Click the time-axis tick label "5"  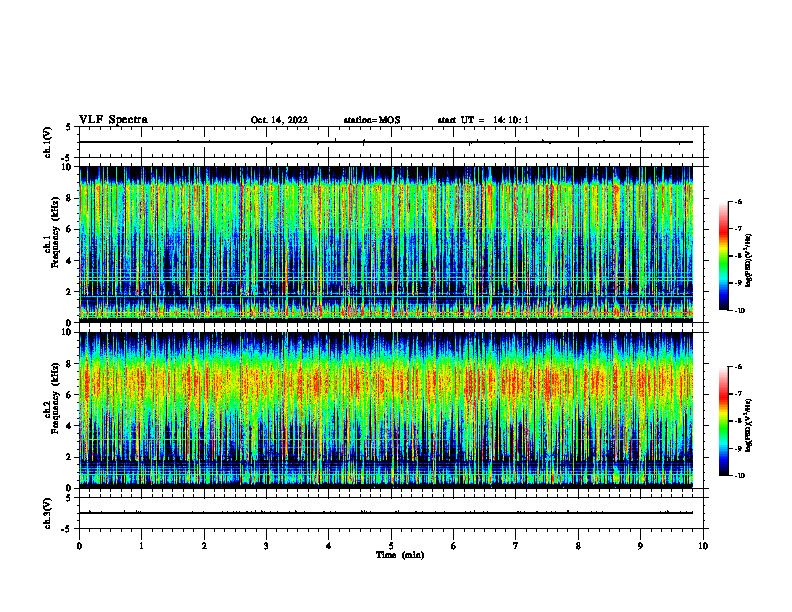391,546
